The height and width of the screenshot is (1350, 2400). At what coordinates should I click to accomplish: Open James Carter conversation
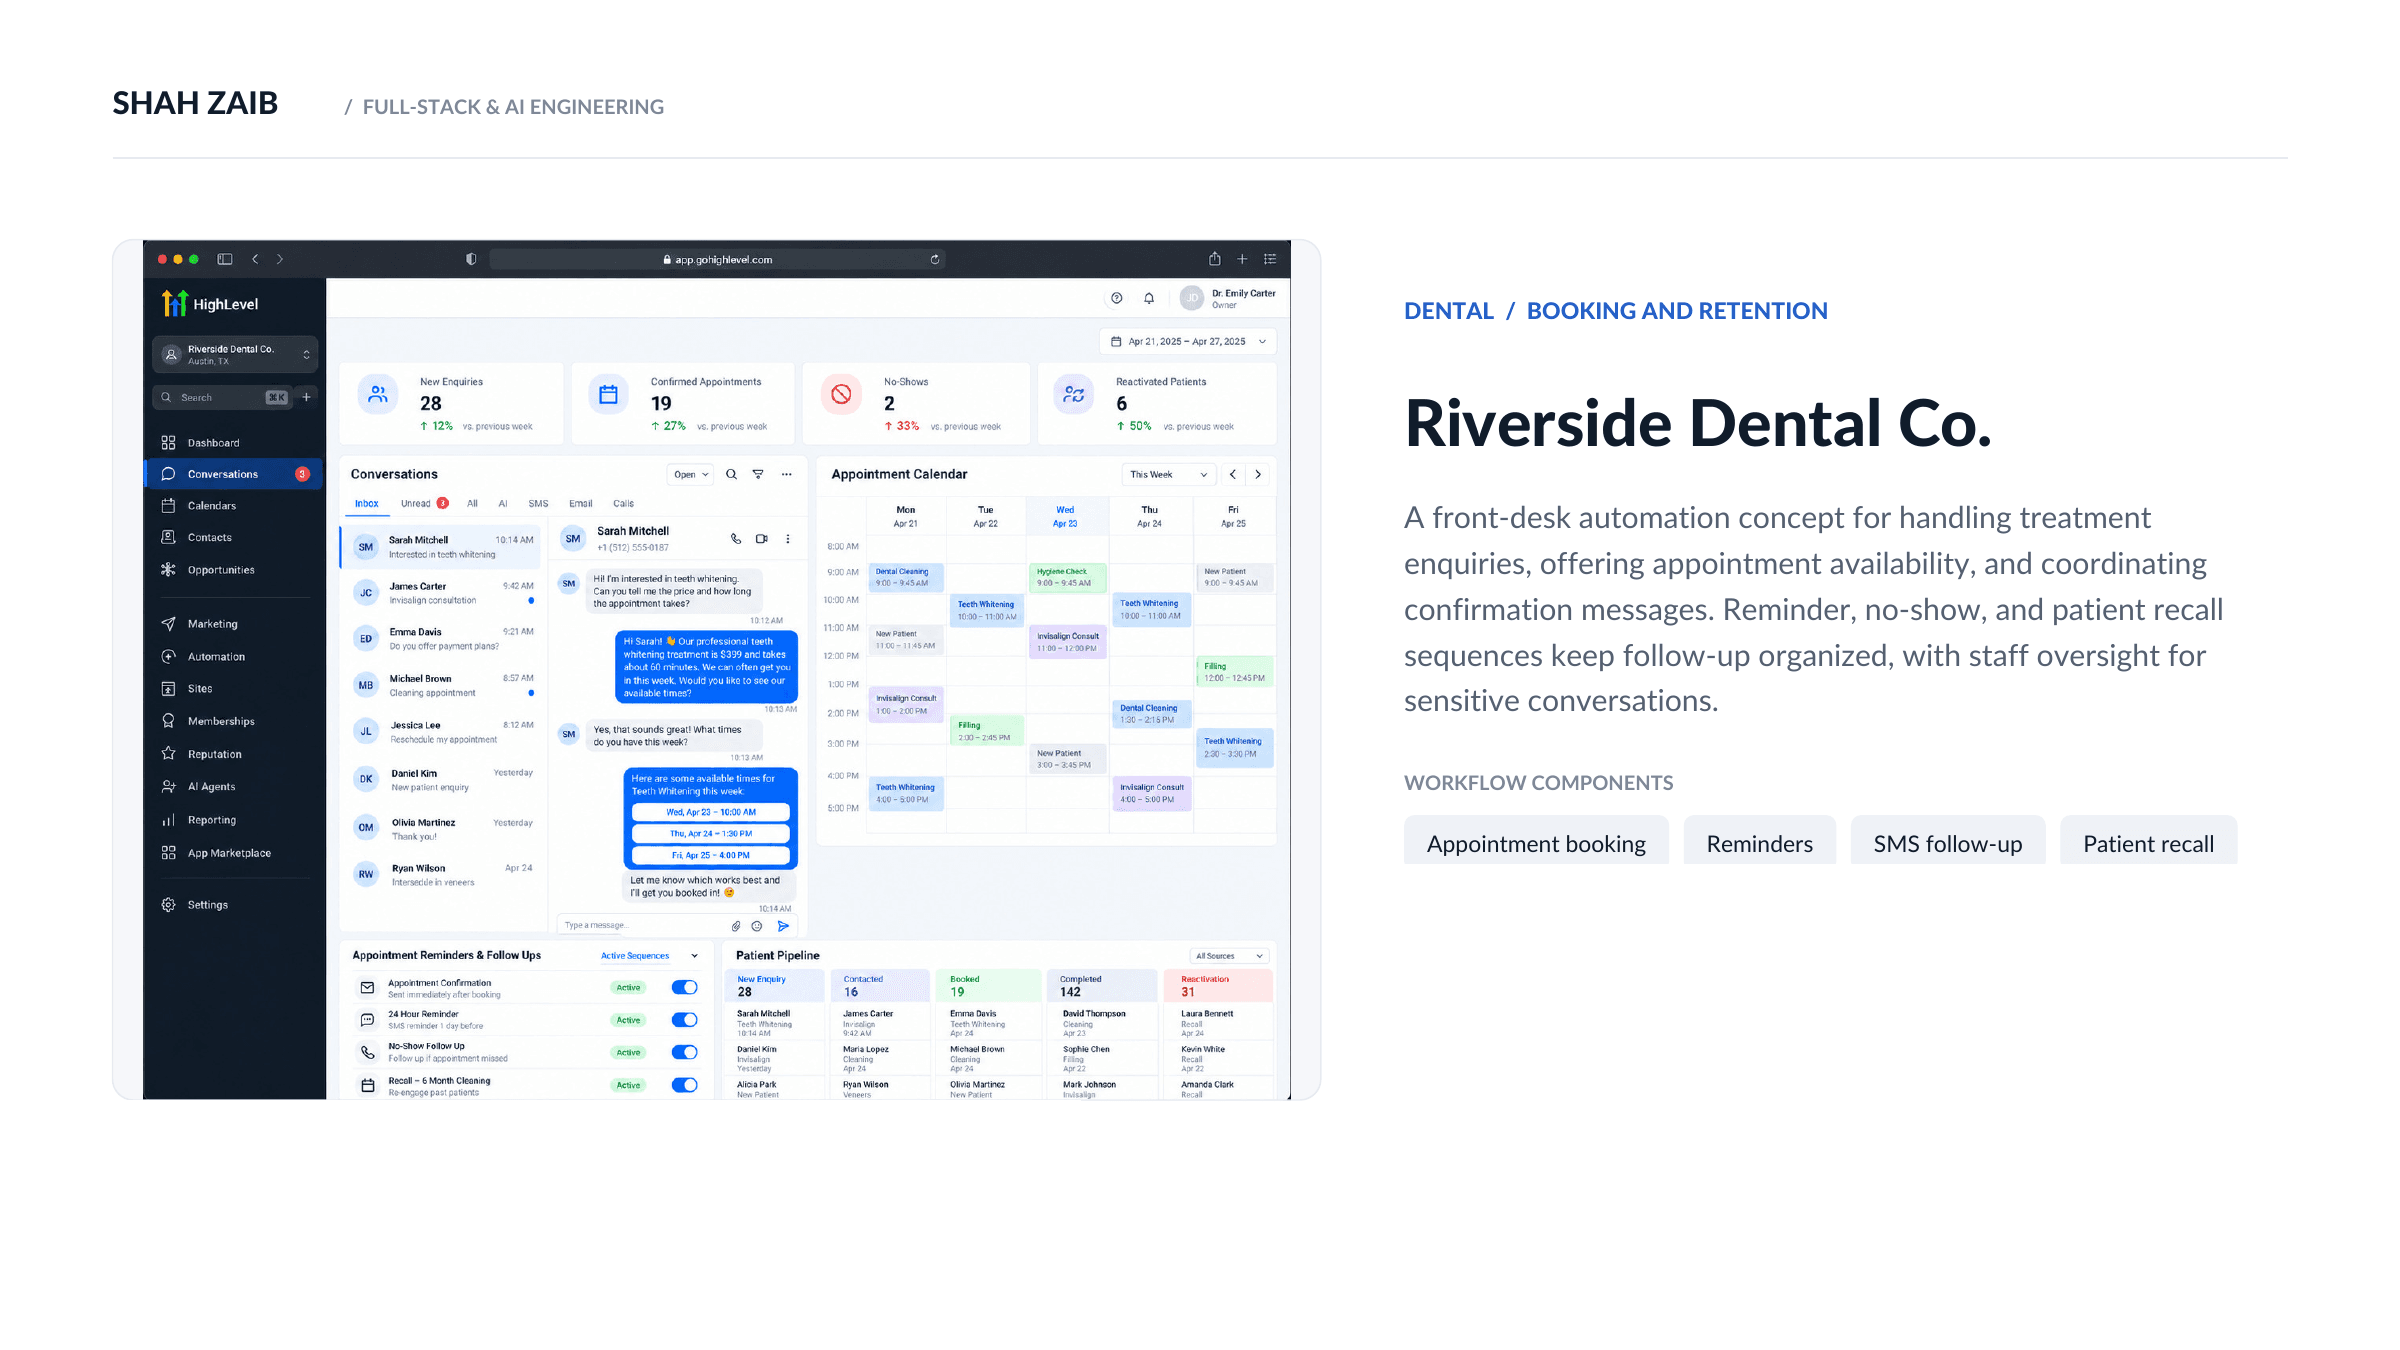441,593
